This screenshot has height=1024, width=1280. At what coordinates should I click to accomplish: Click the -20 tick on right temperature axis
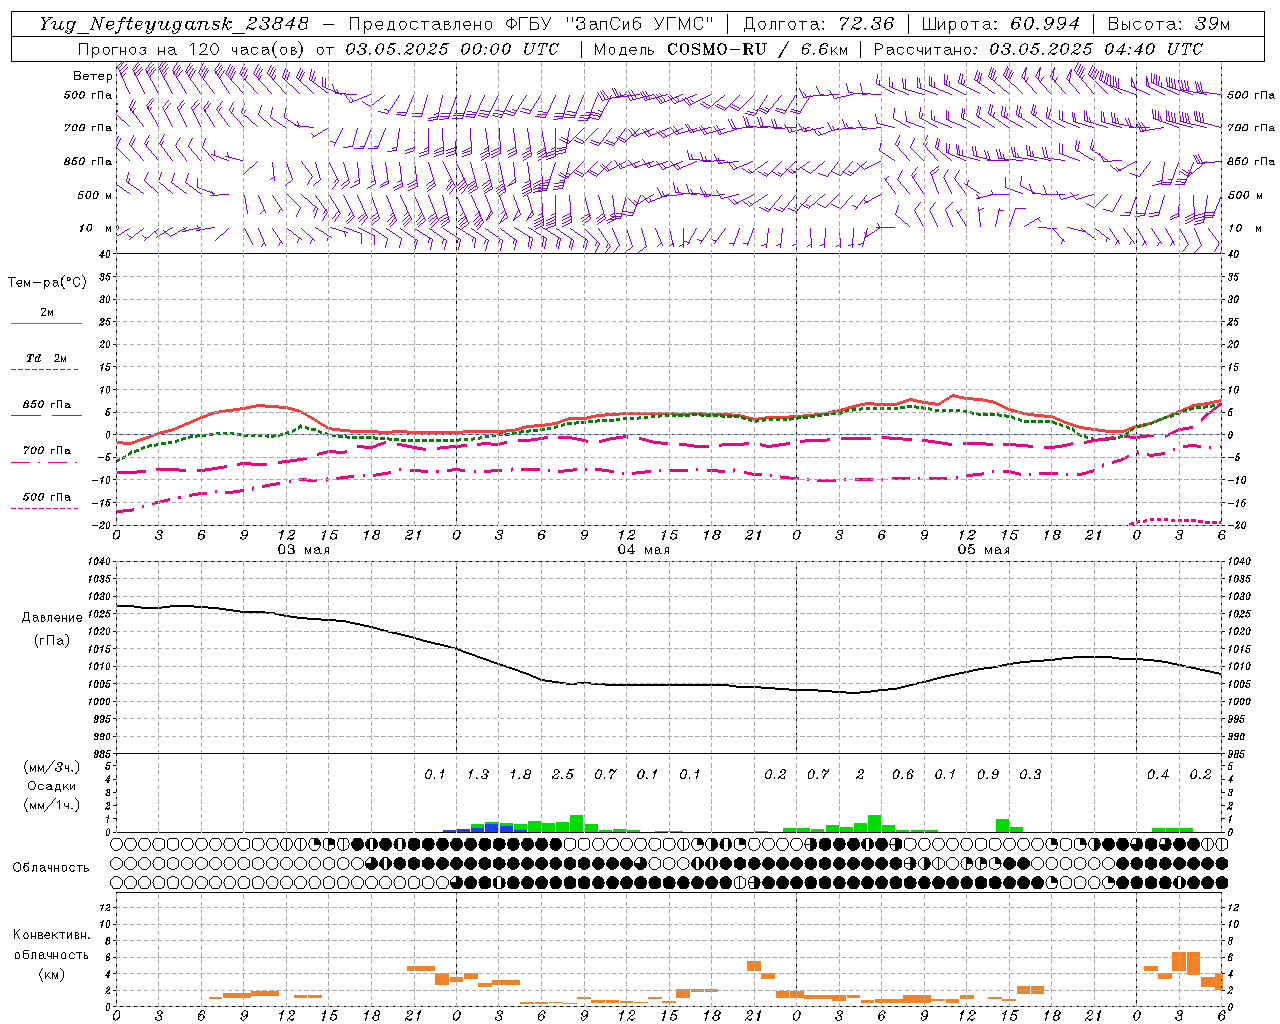(1235, 525)
